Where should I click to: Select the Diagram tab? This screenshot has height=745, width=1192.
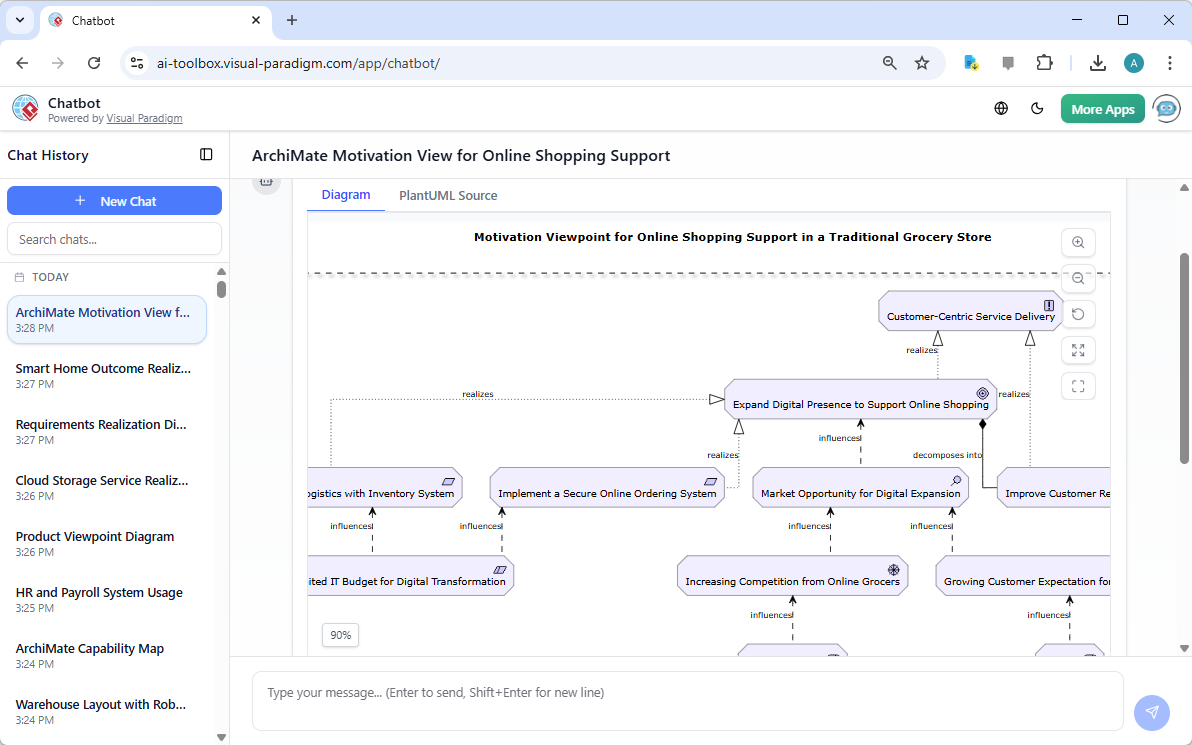[x=345, y=195]
